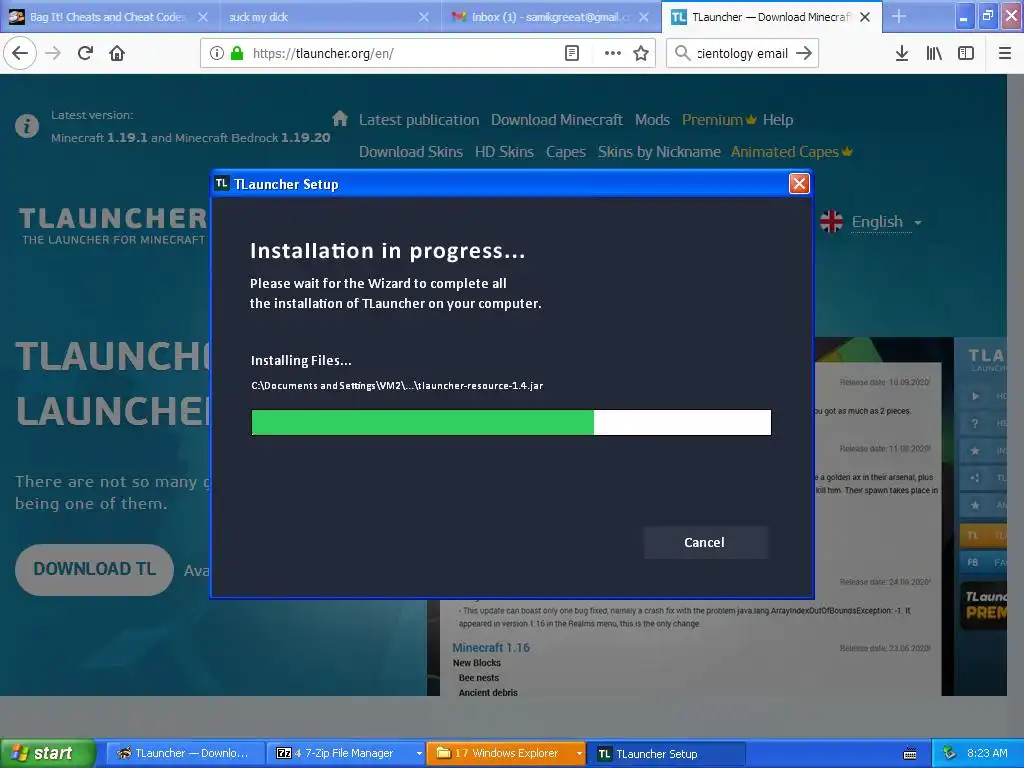Cancel the TLauncher installation

pyautogui.click(x=705, y=542)
